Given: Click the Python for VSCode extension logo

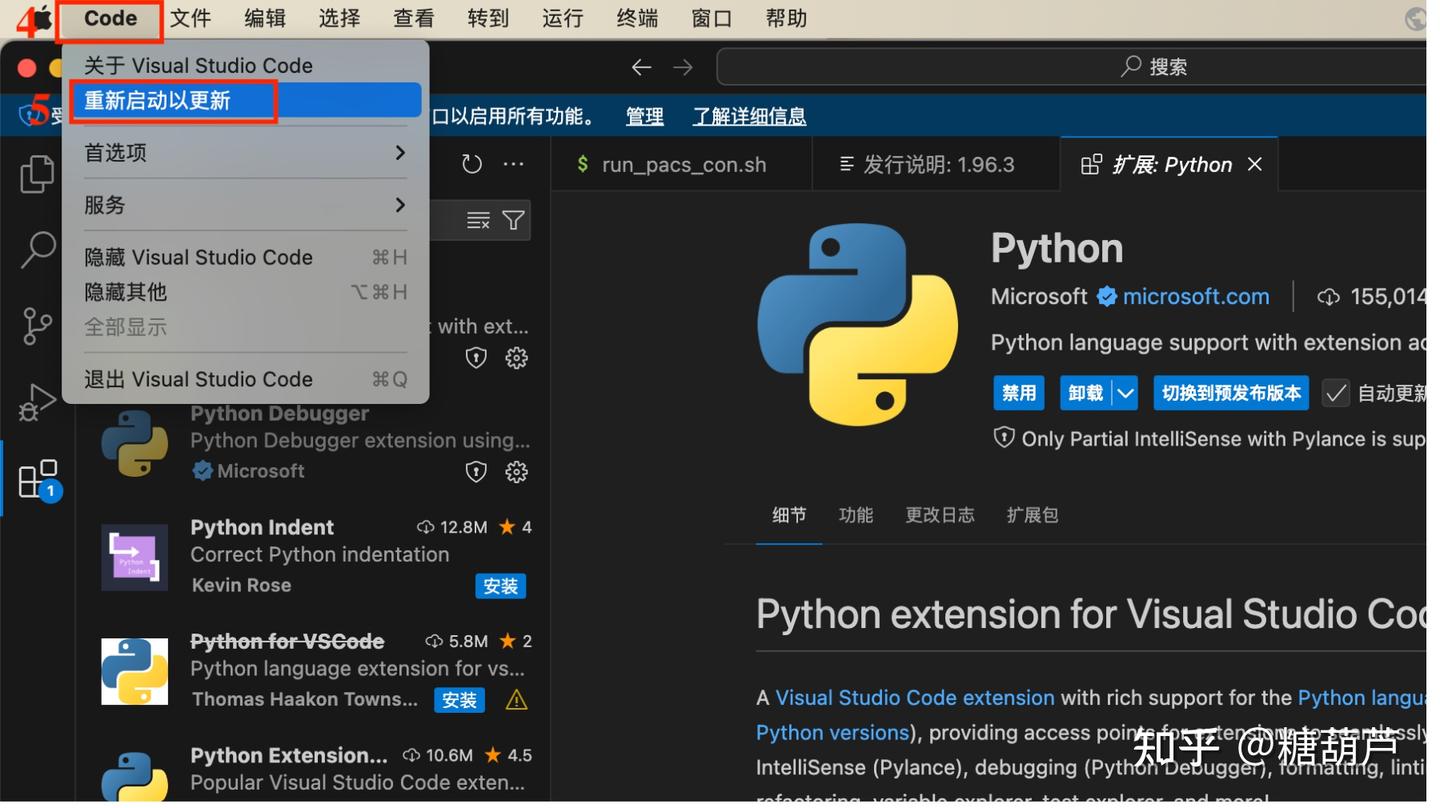Looking at the screenshot, I should point(134,671).
